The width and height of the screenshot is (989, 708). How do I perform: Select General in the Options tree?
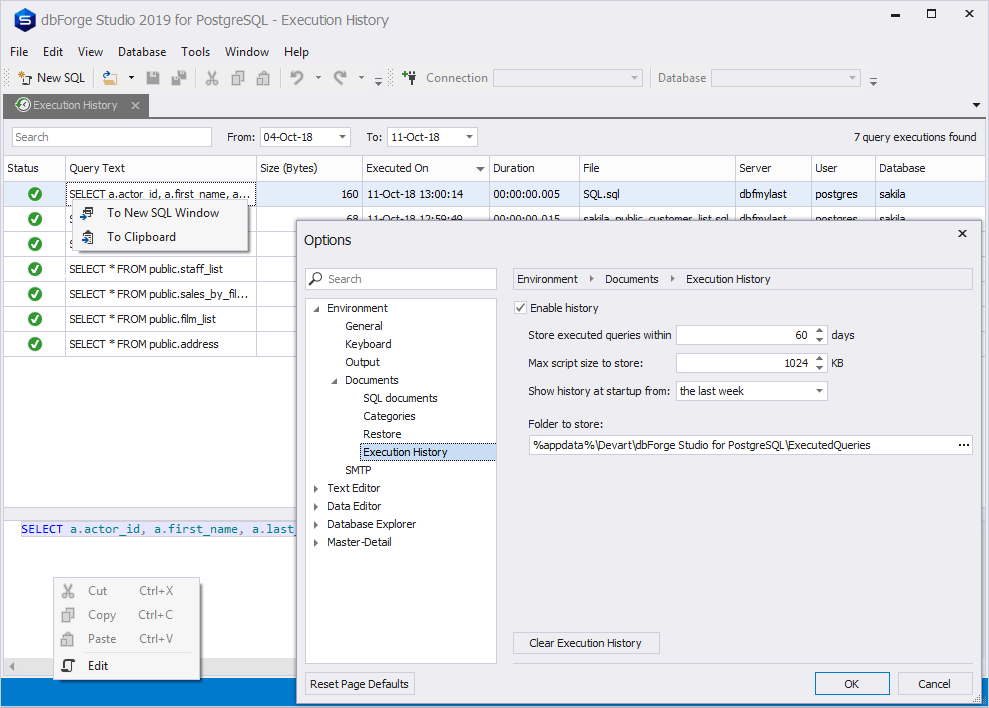pyautogui.click(x=364, y=326)
